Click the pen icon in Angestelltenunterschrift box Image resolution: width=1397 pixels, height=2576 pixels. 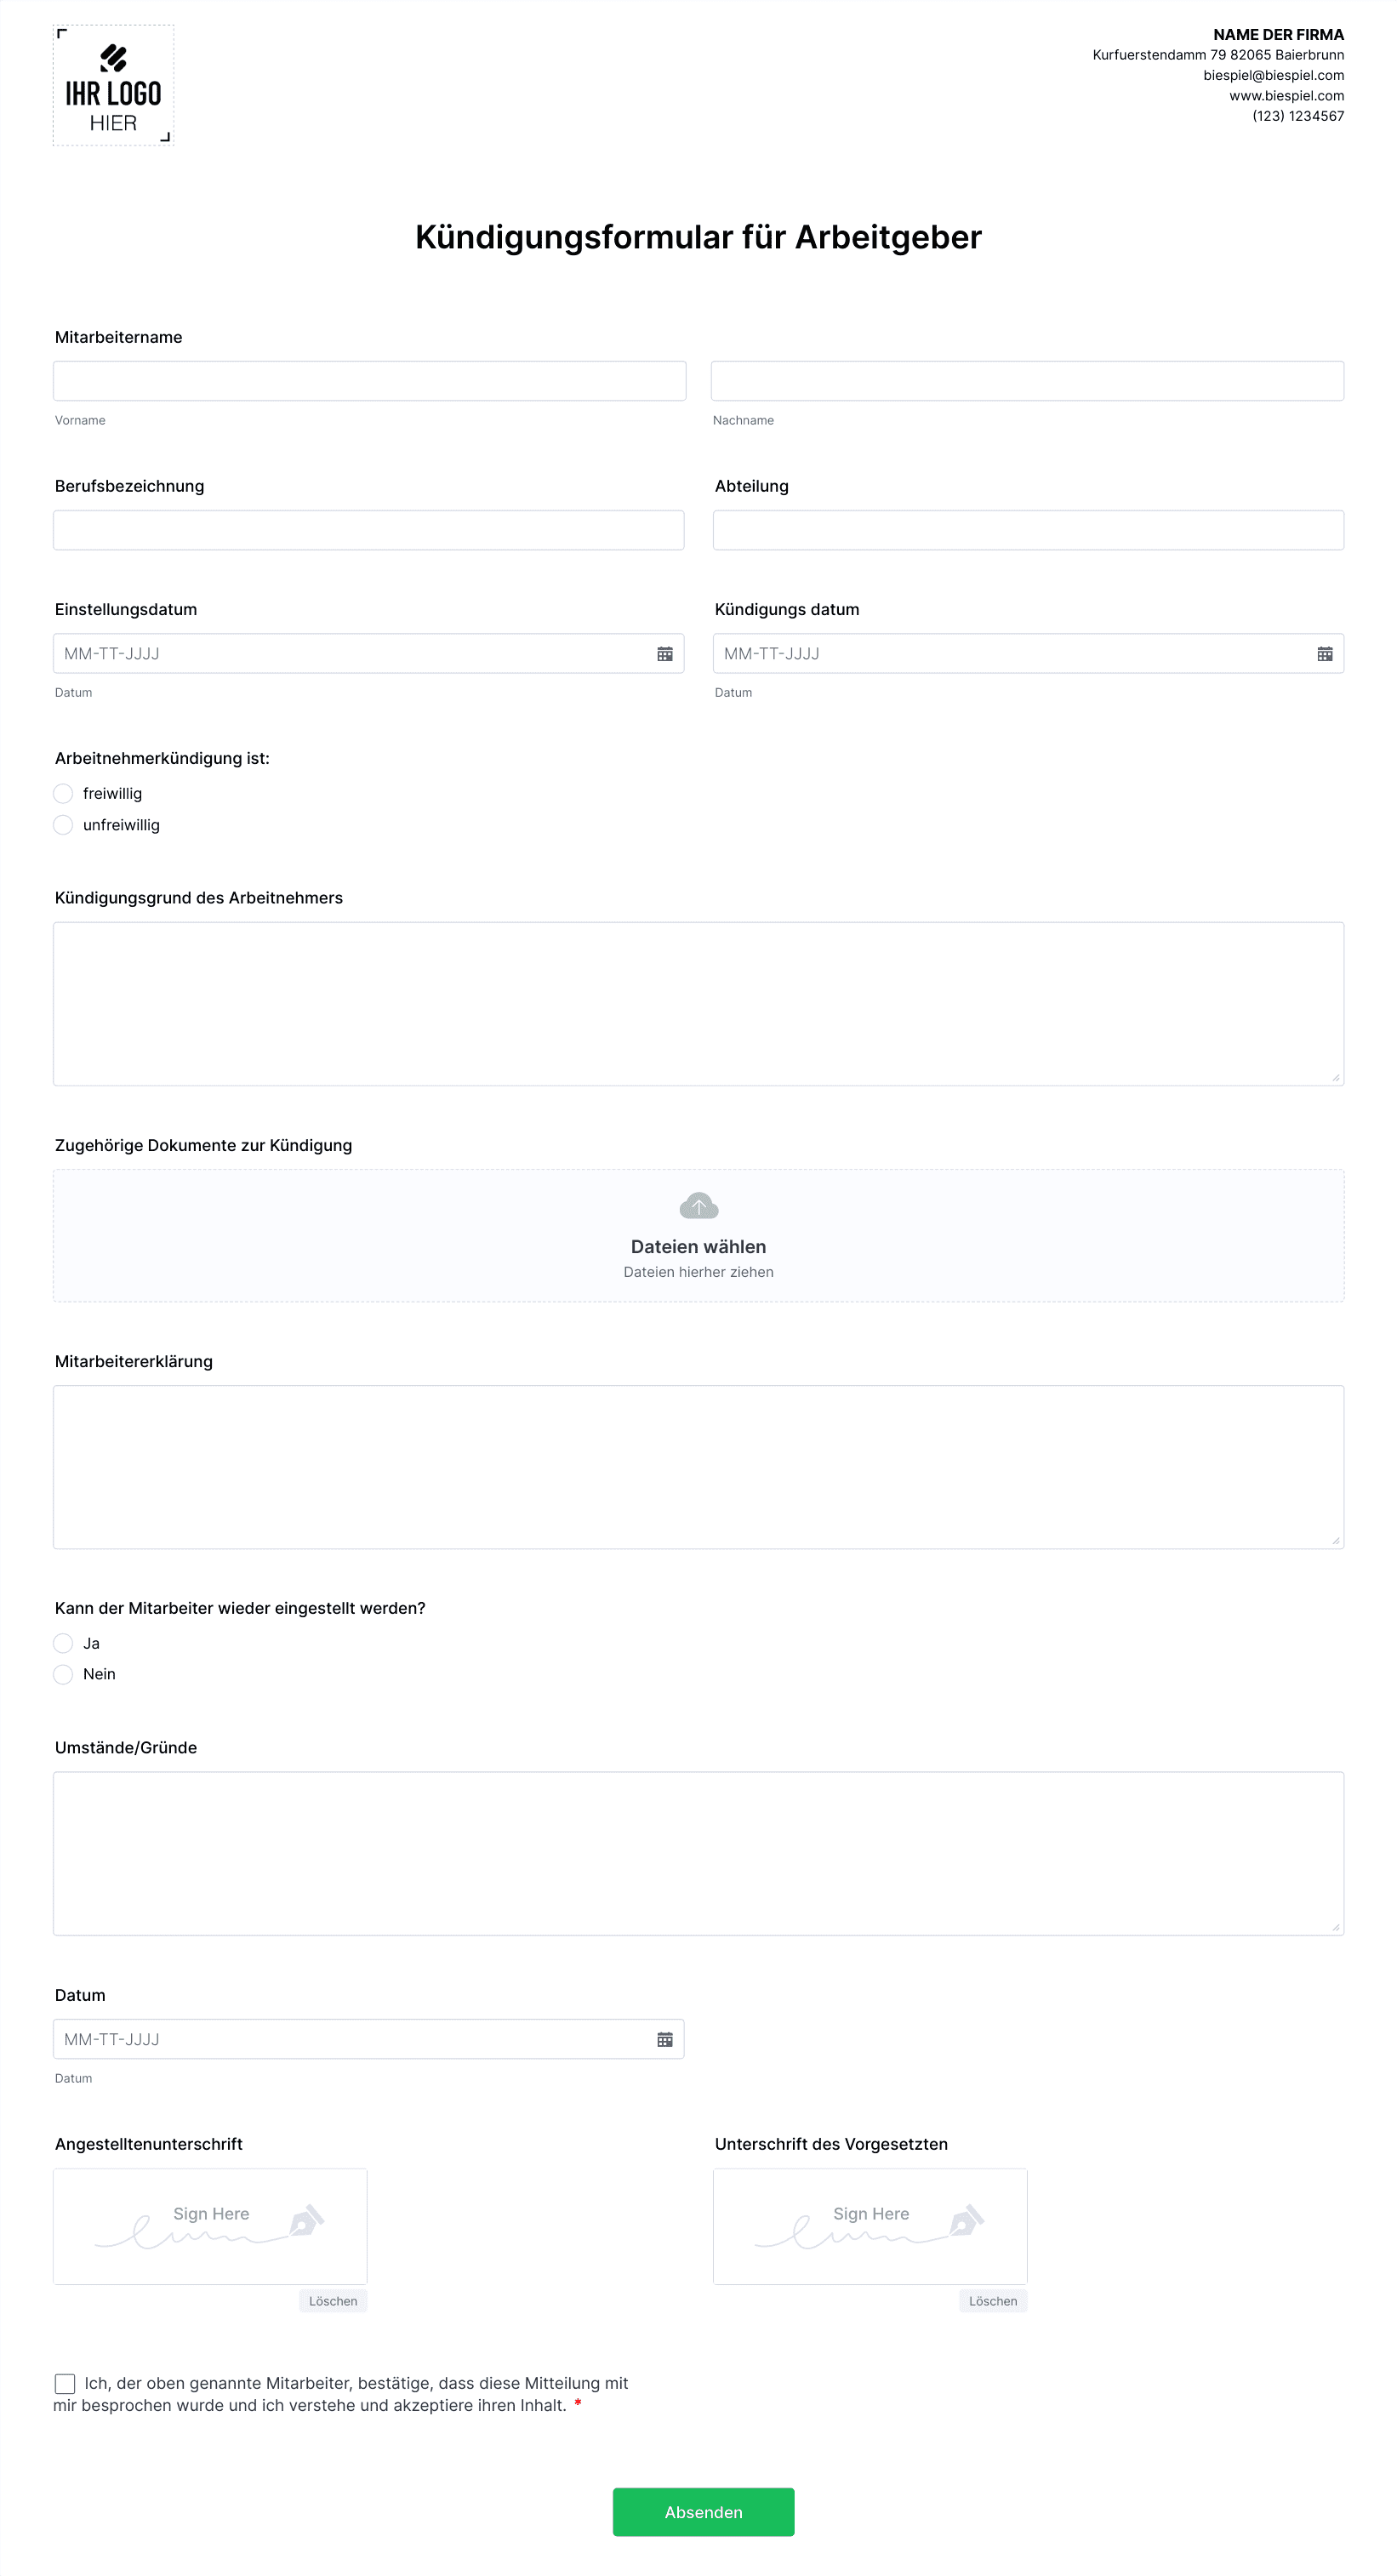click(307, 2220)
